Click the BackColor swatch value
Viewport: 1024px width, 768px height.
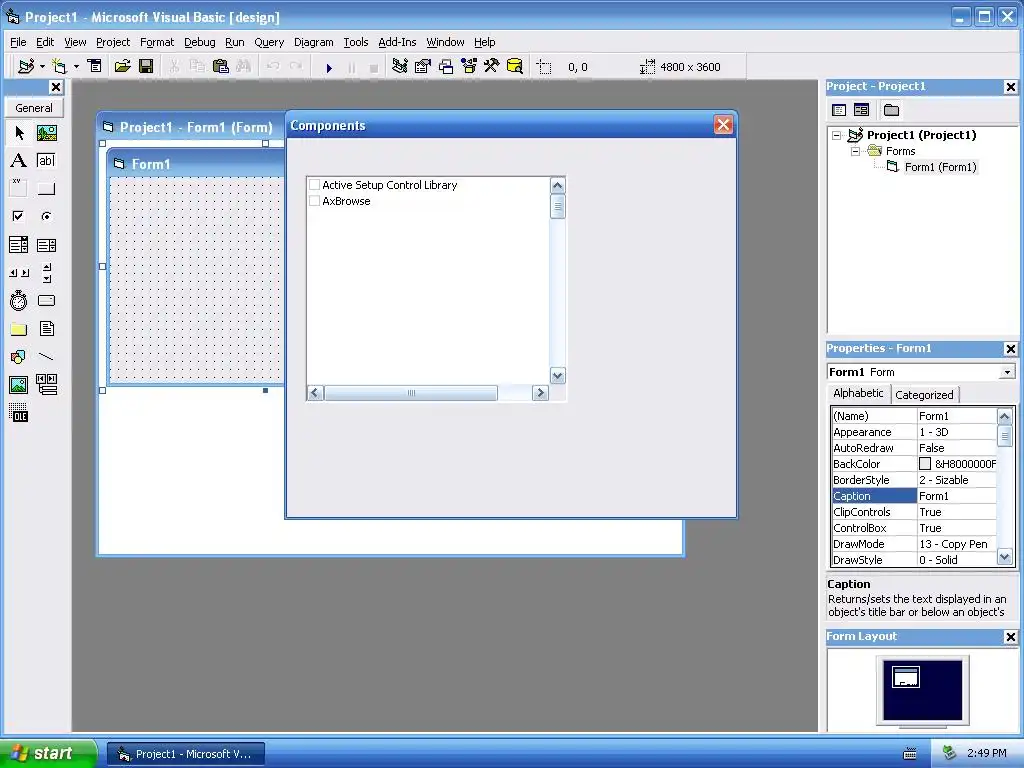(925, 464)
